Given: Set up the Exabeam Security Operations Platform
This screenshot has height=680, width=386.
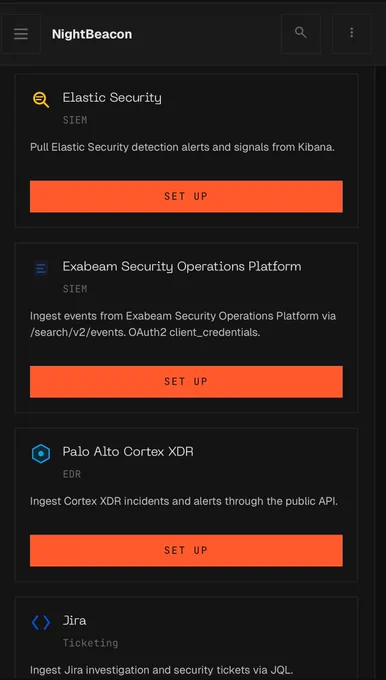Looking at the screenshot, I should click(186, 382).
